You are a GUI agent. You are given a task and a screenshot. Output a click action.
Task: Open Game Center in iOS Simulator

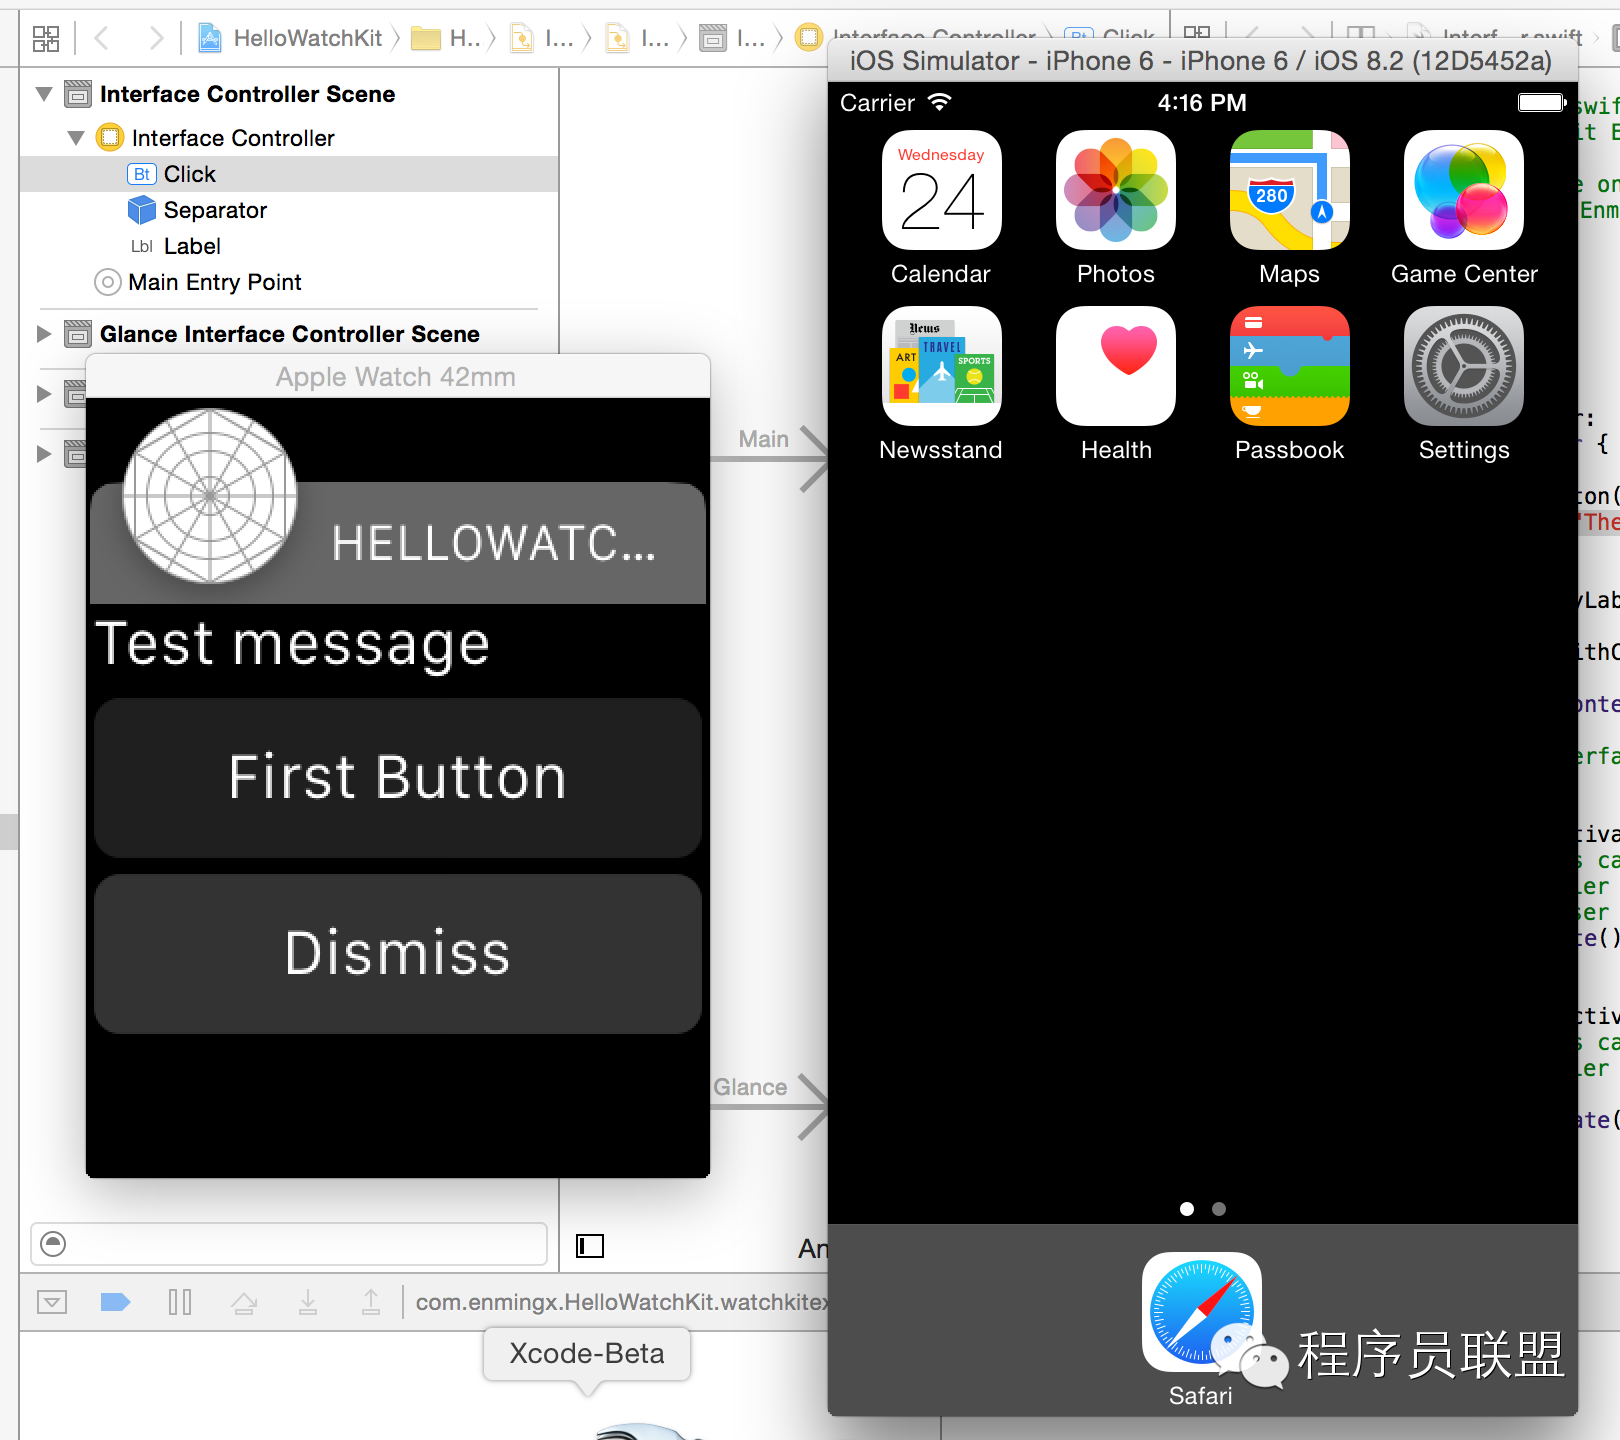coord(1464,190)
